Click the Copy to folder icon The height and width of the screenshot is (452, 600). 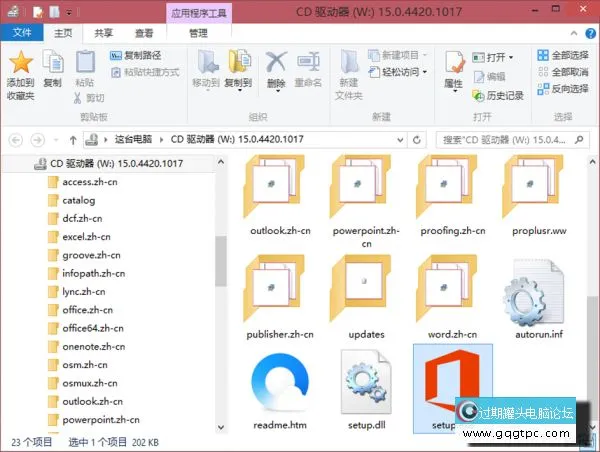pyautogui.click(x=239, y=62)
